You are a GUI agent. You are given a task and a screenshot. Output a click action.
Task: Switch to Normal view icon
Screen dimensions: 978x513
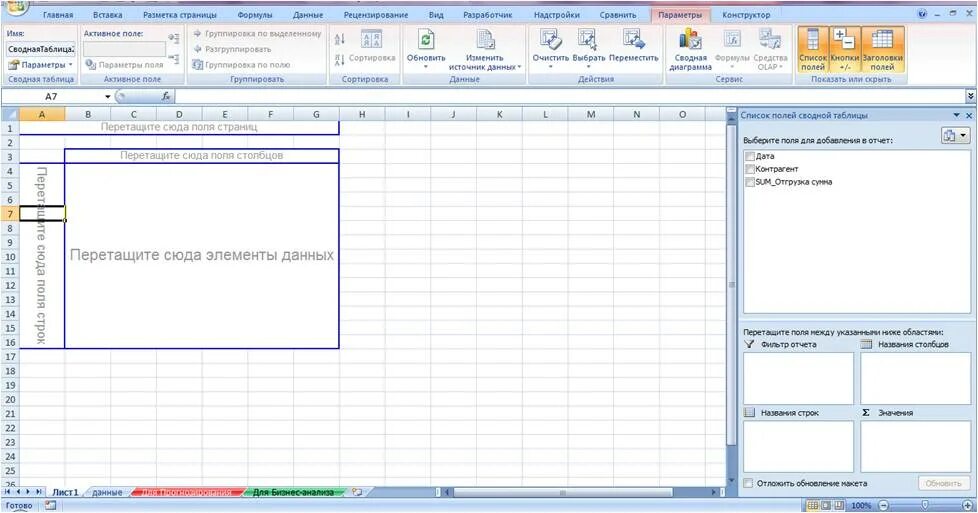[x=813, y=506]
